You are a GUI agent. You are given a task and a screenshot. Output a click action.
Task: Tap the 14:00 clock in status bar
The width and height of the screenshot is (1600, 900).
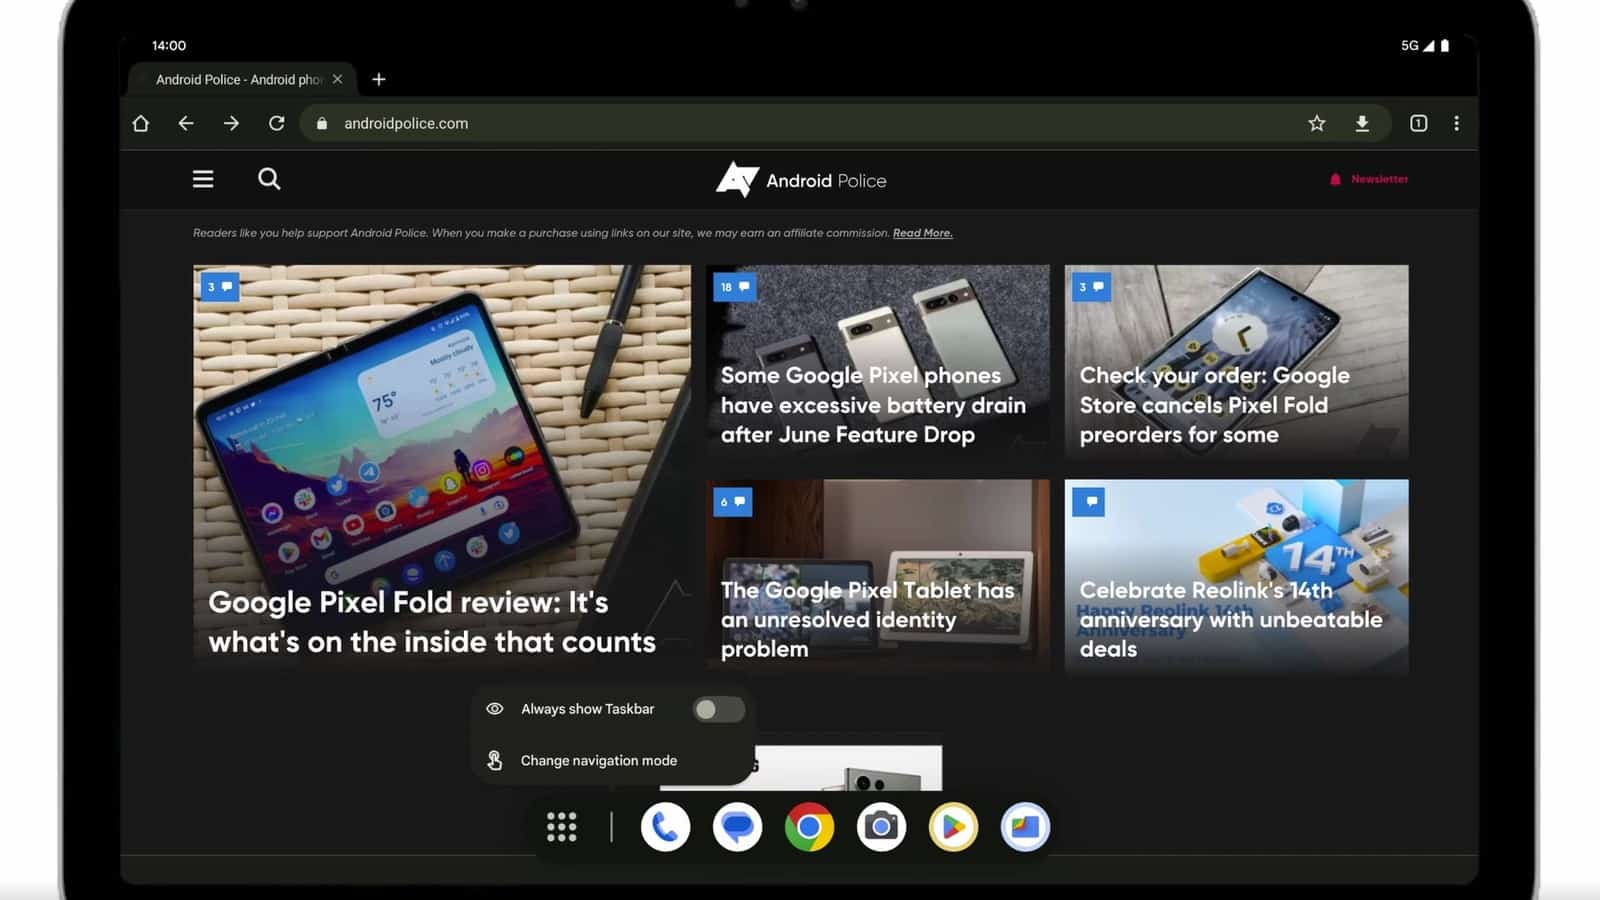click(169, 45)
